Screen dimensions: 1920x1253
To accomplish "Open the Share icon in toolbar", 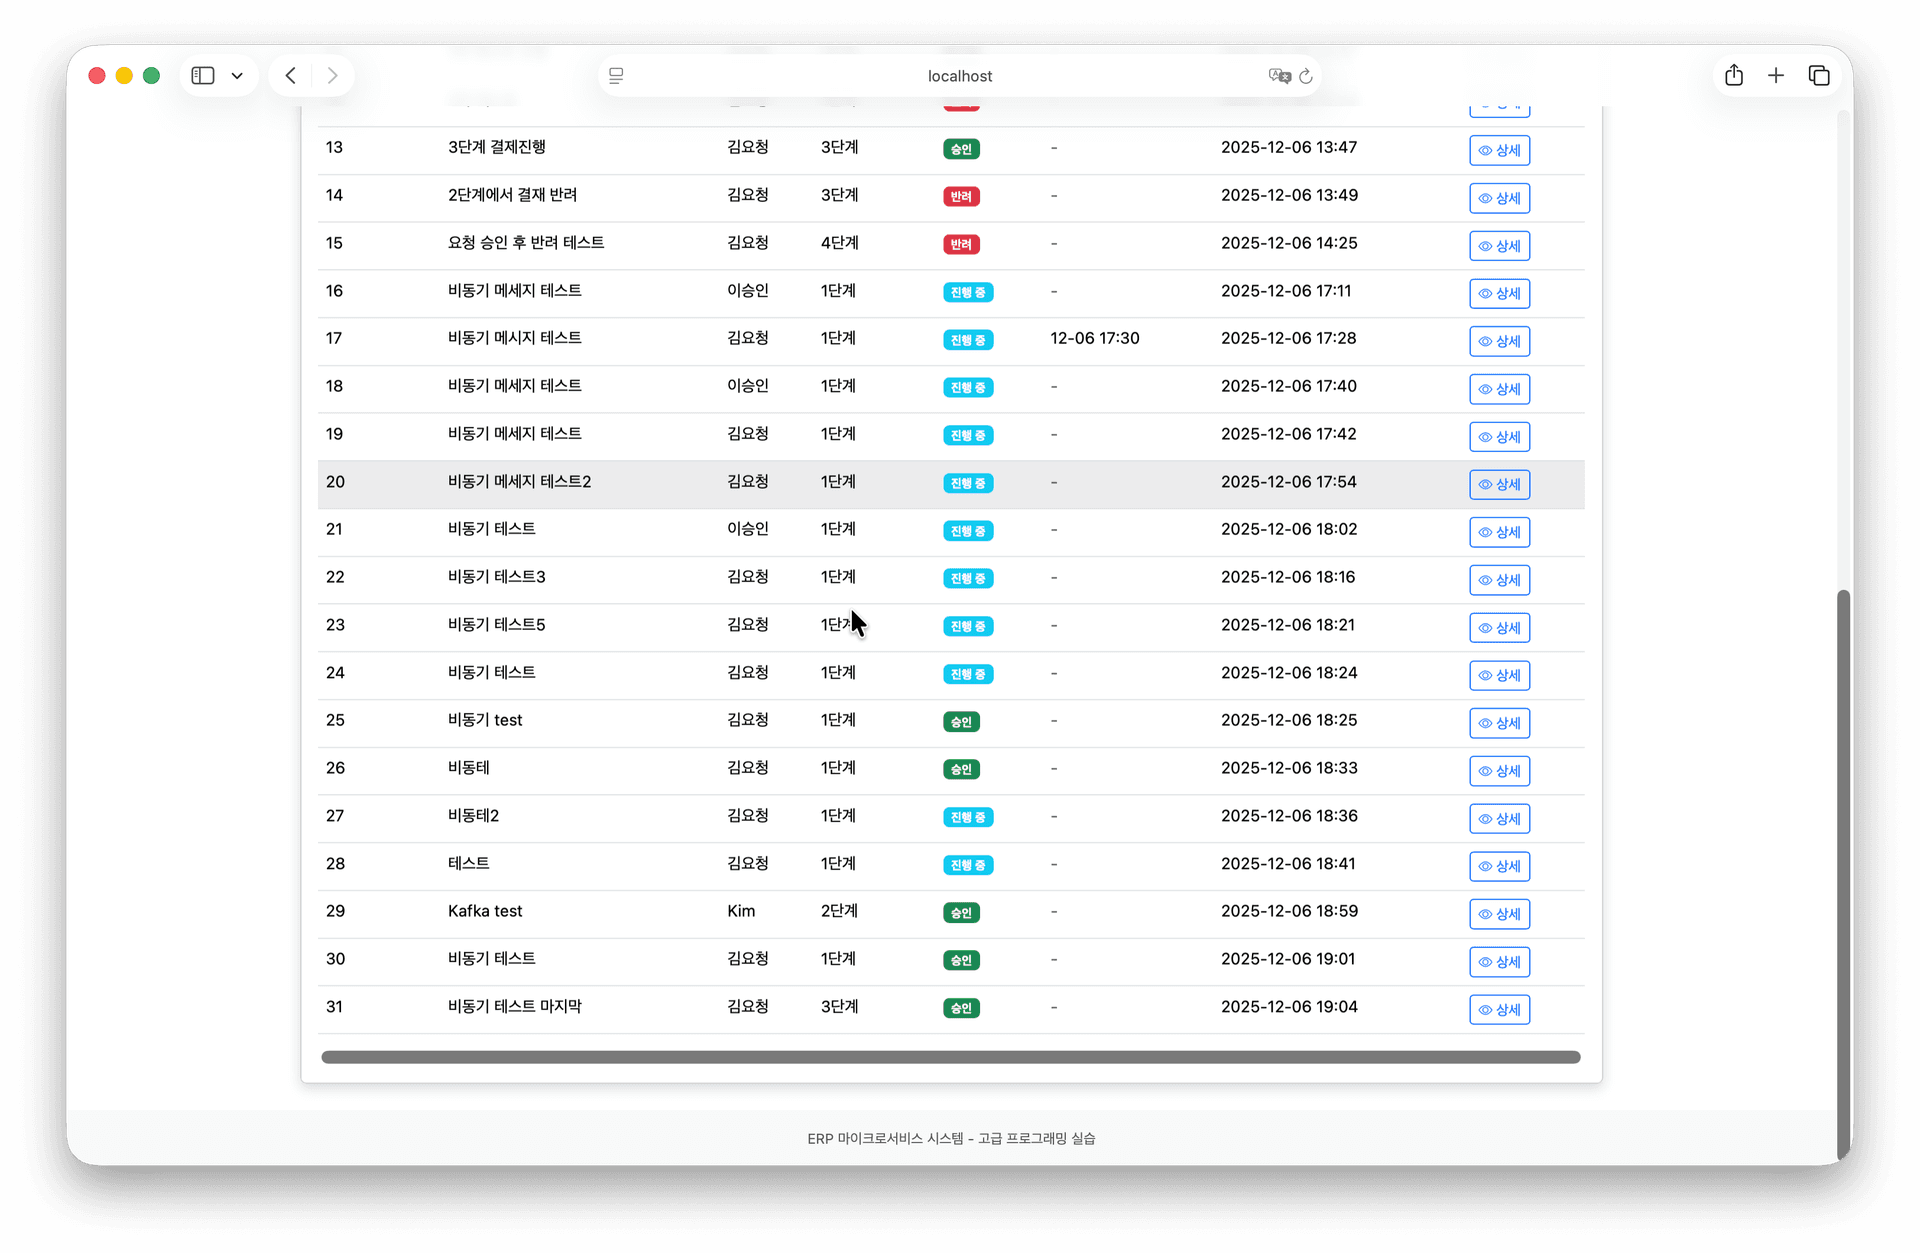I will pyautogui.click(x=1734, y=76).
